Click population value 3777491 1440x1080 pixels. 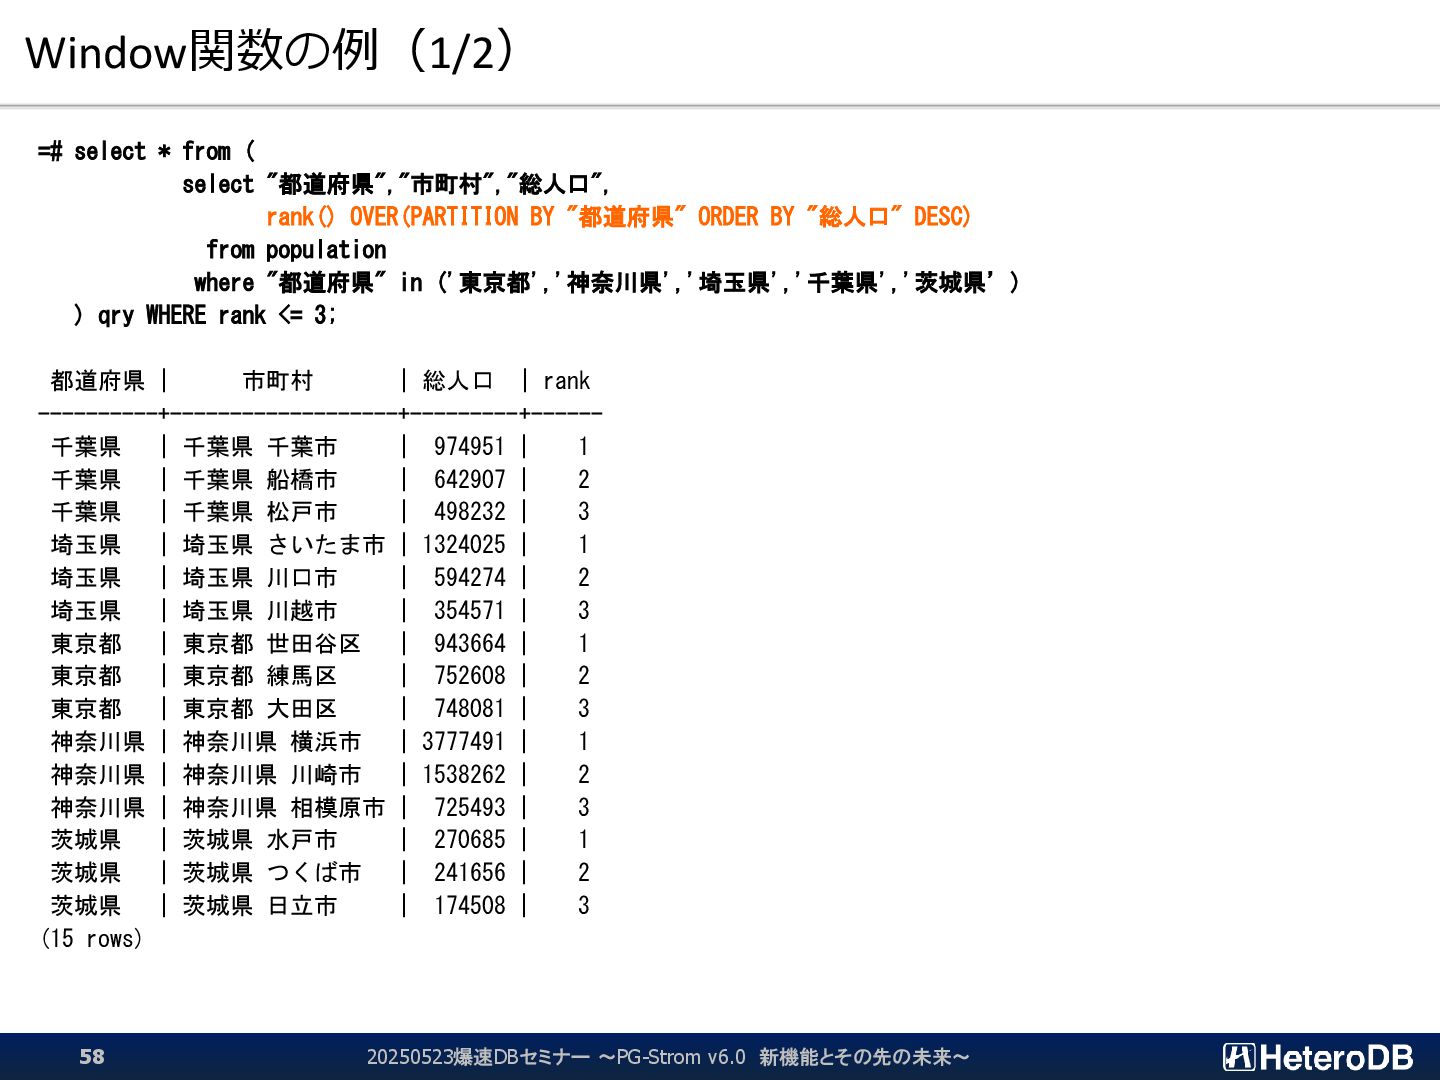(464, 742)
